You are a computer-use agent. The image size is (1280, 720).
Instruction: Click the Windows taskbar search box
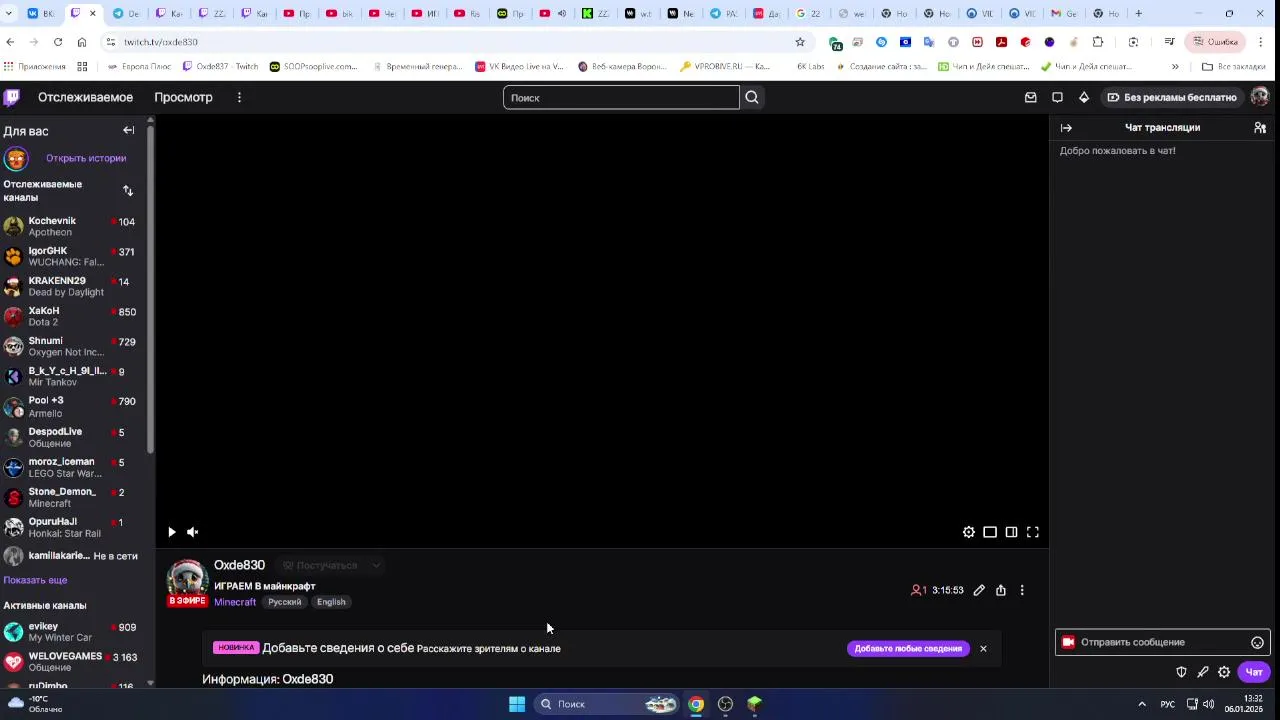click(x=607, y=704)
